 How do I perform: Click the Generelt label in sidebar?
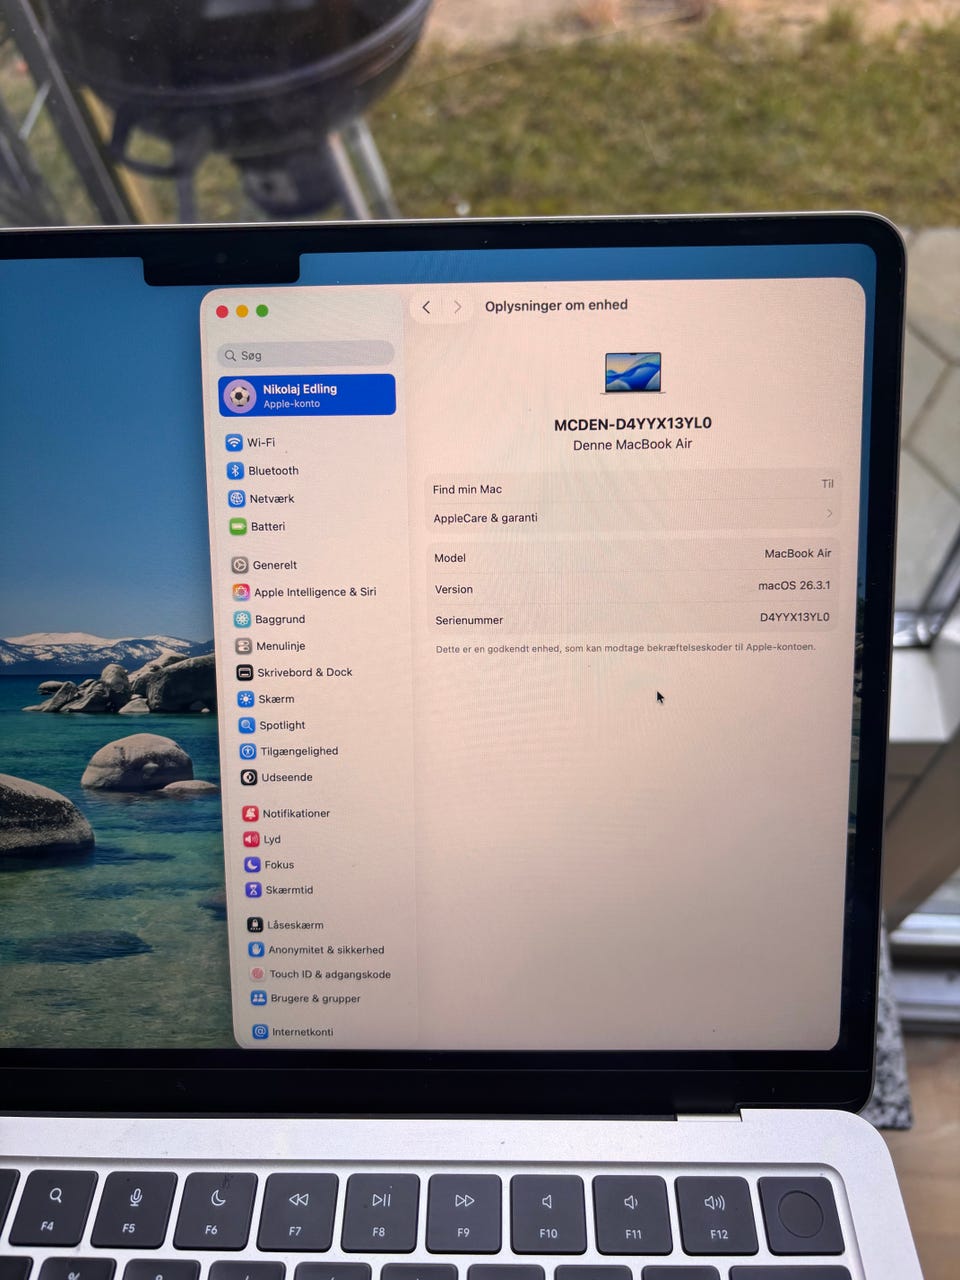275,565
